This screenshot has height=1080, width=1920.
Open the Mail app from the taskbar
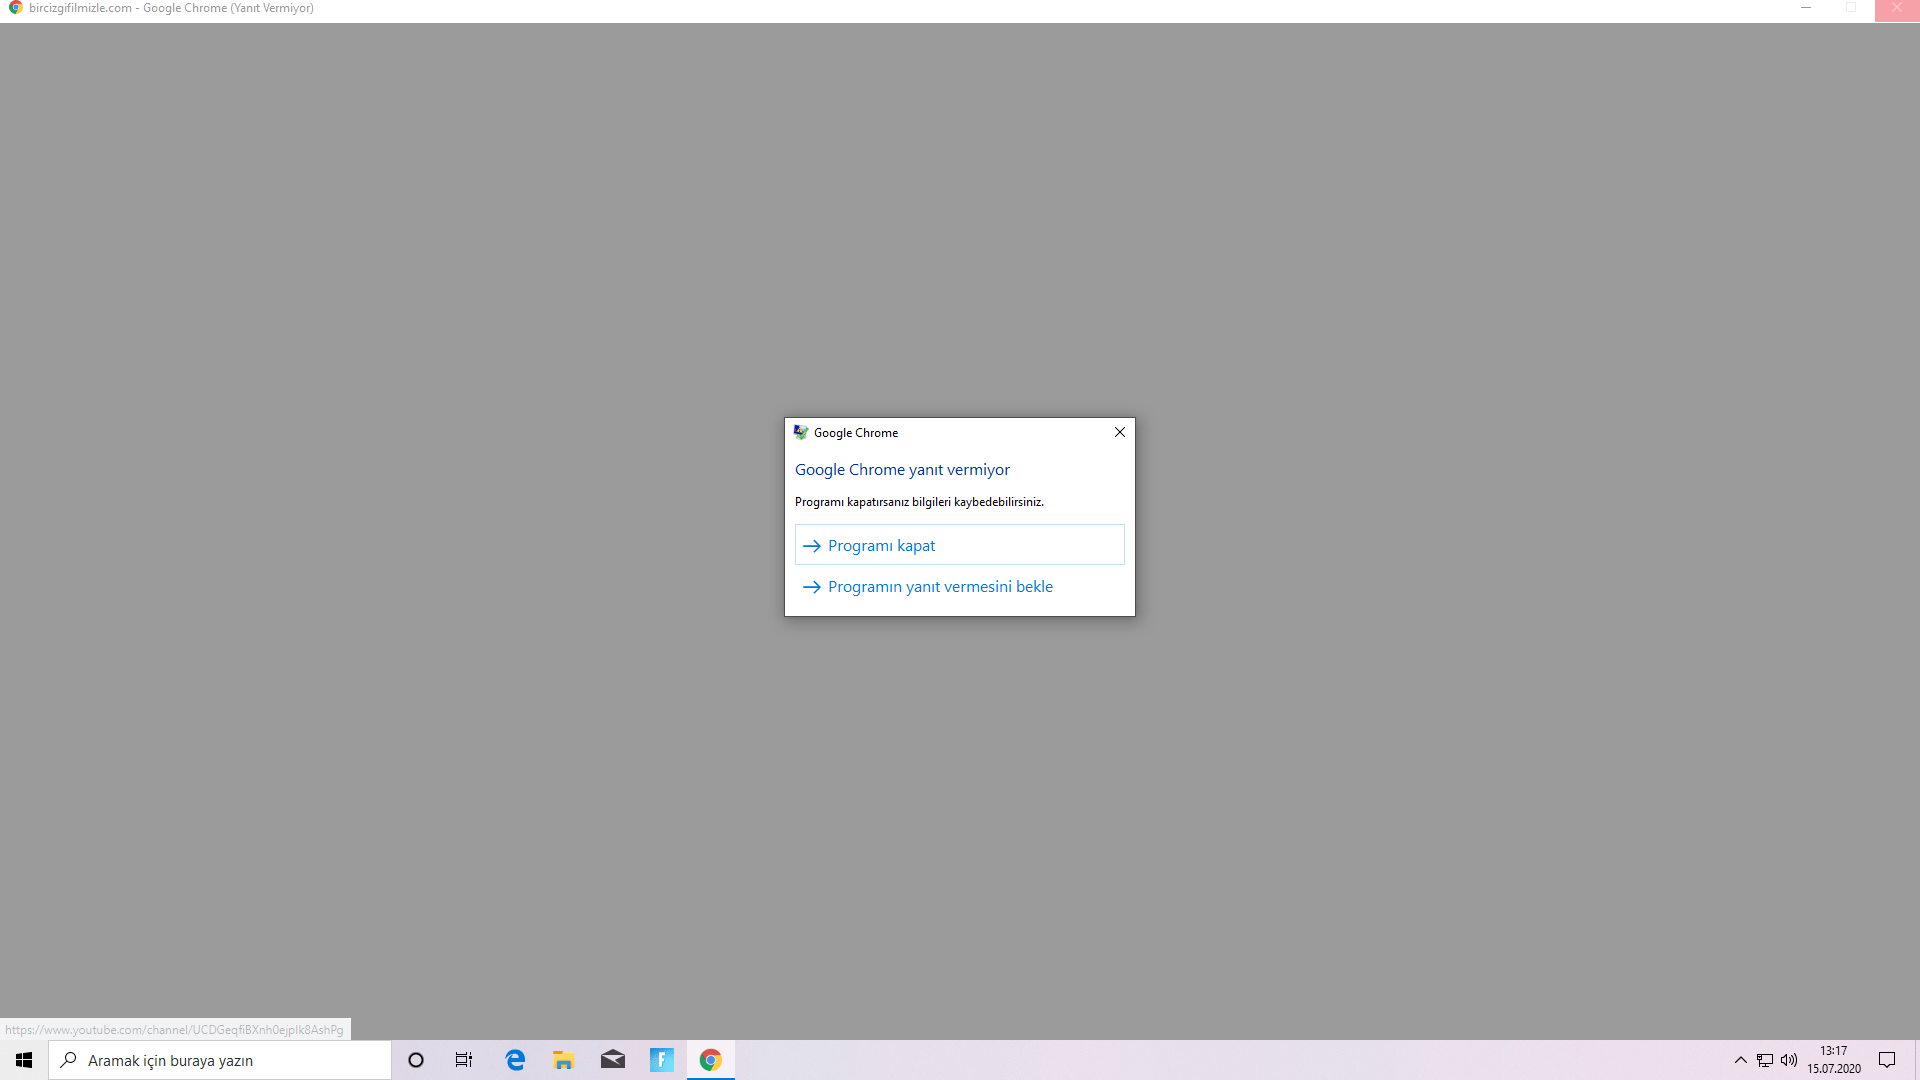[613, 1060]
